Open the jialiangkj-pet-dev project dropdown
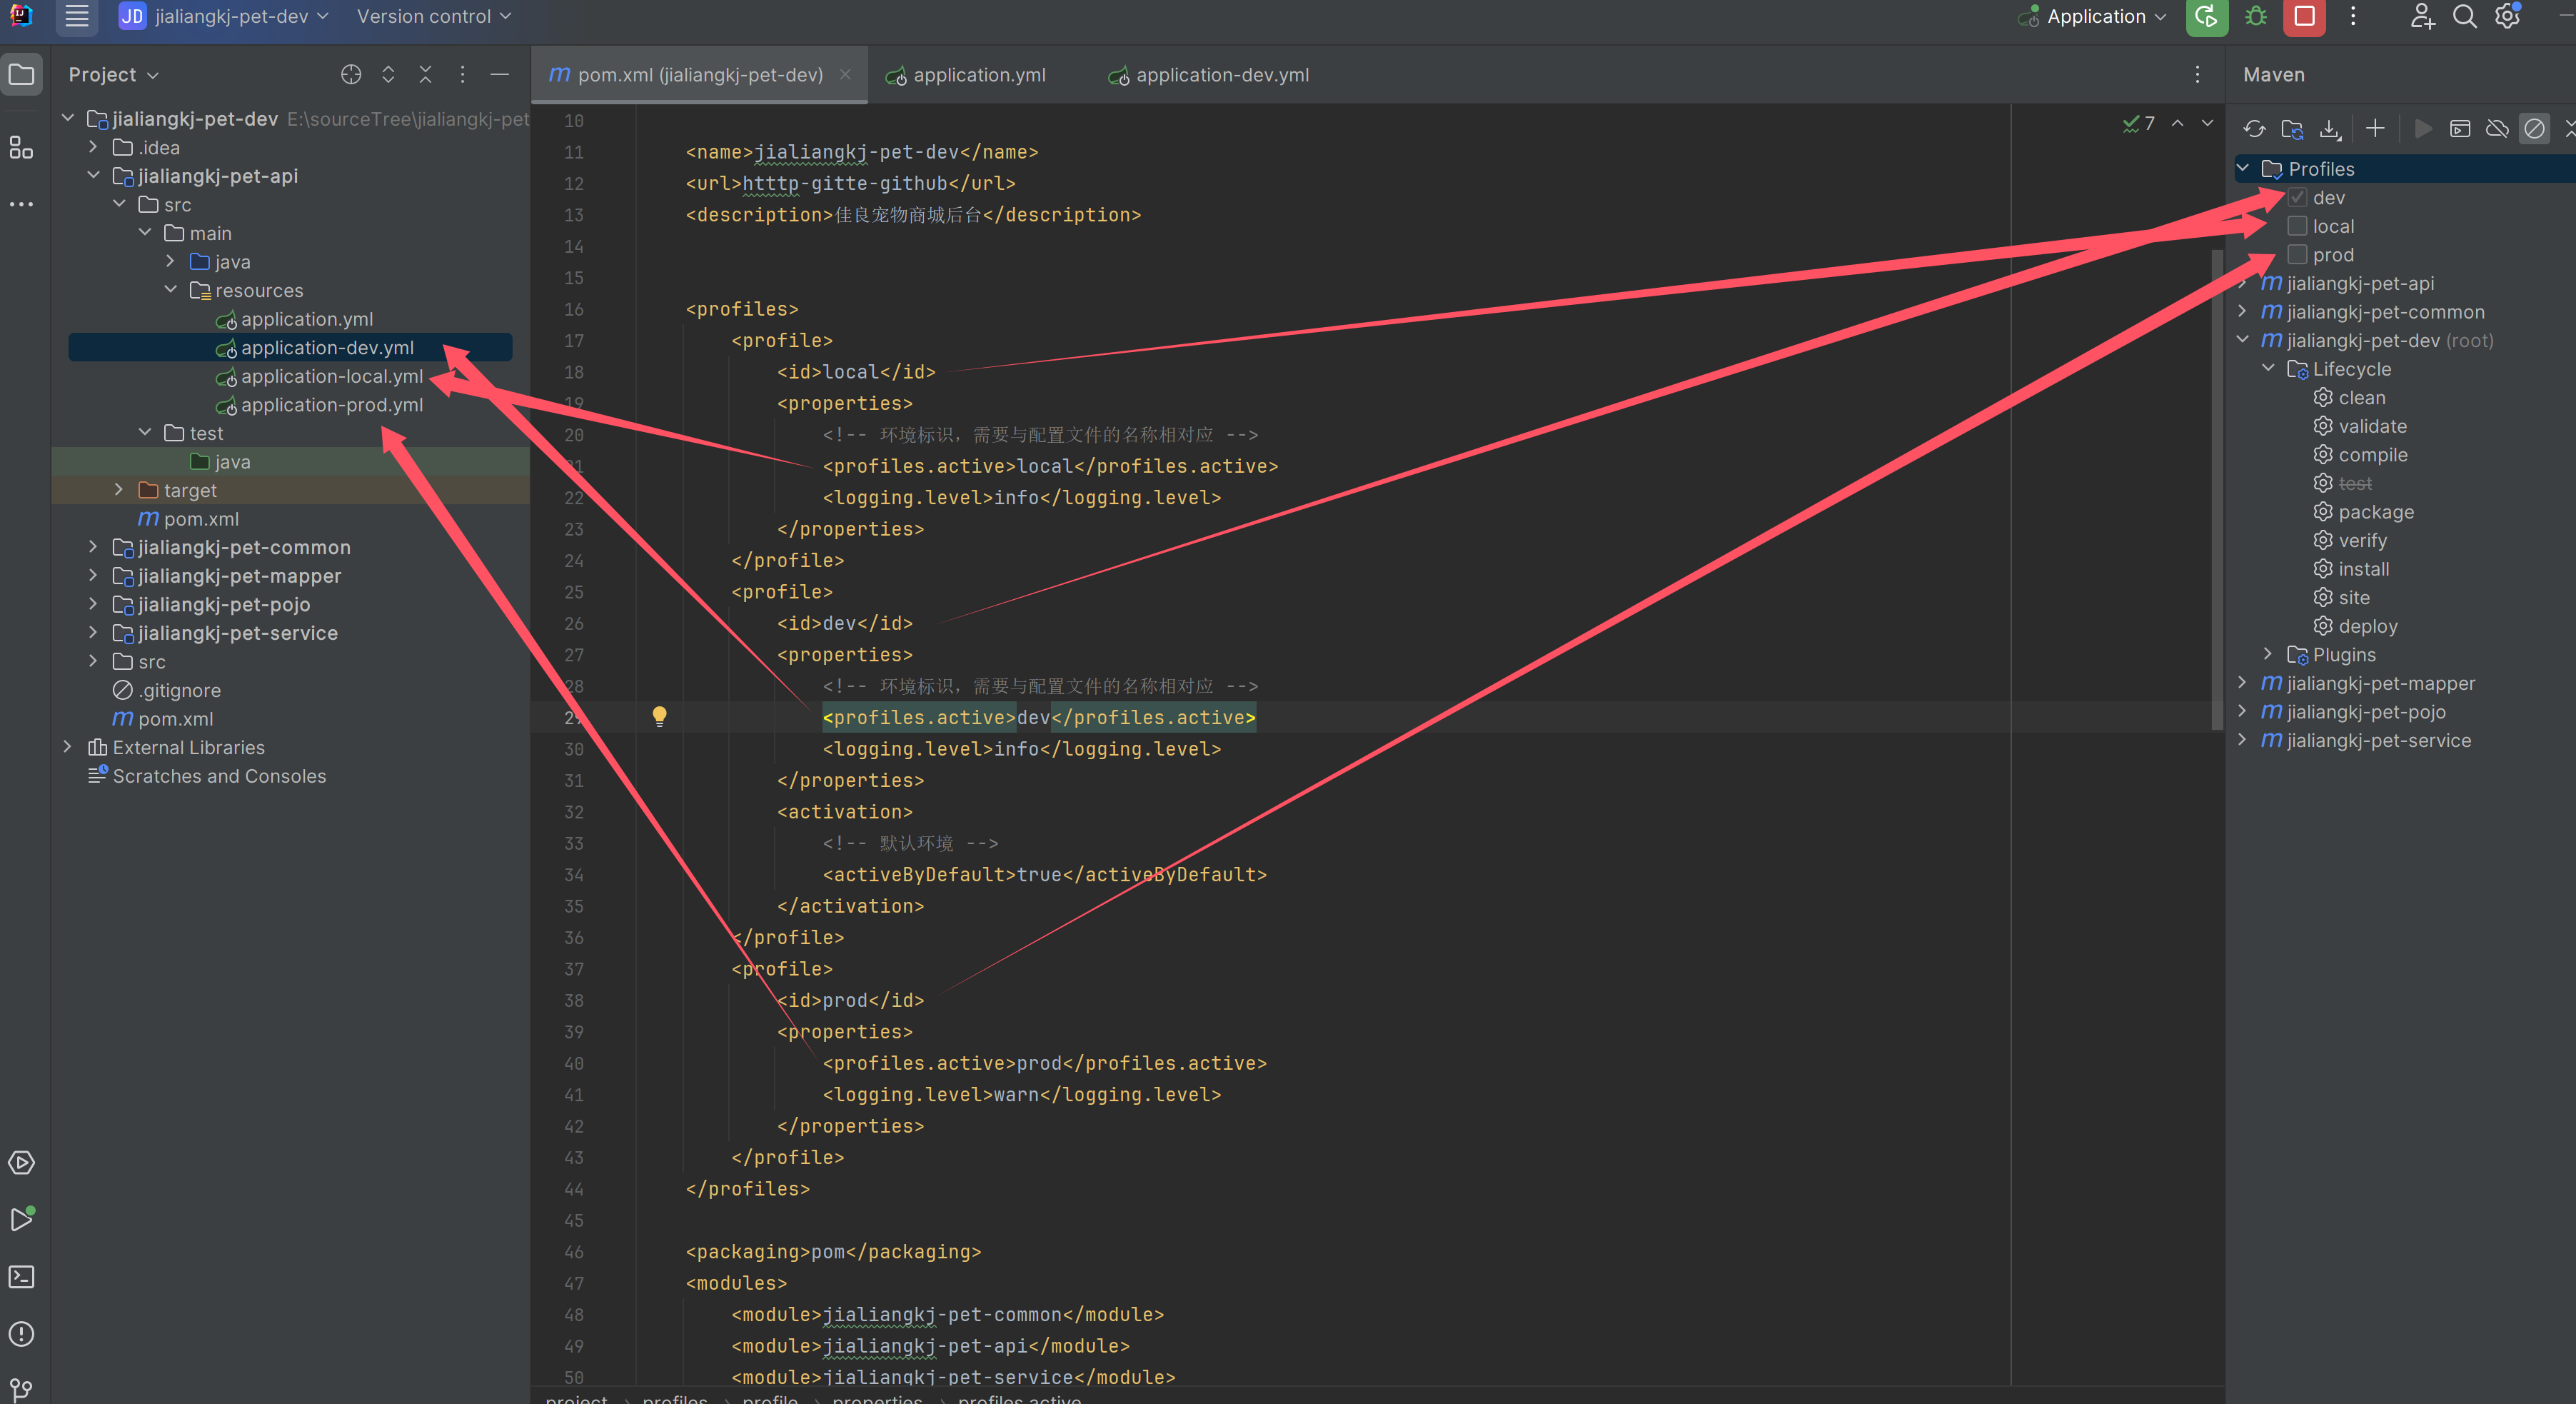Viewport: 2576px width, 1404px height. (223, 16)
